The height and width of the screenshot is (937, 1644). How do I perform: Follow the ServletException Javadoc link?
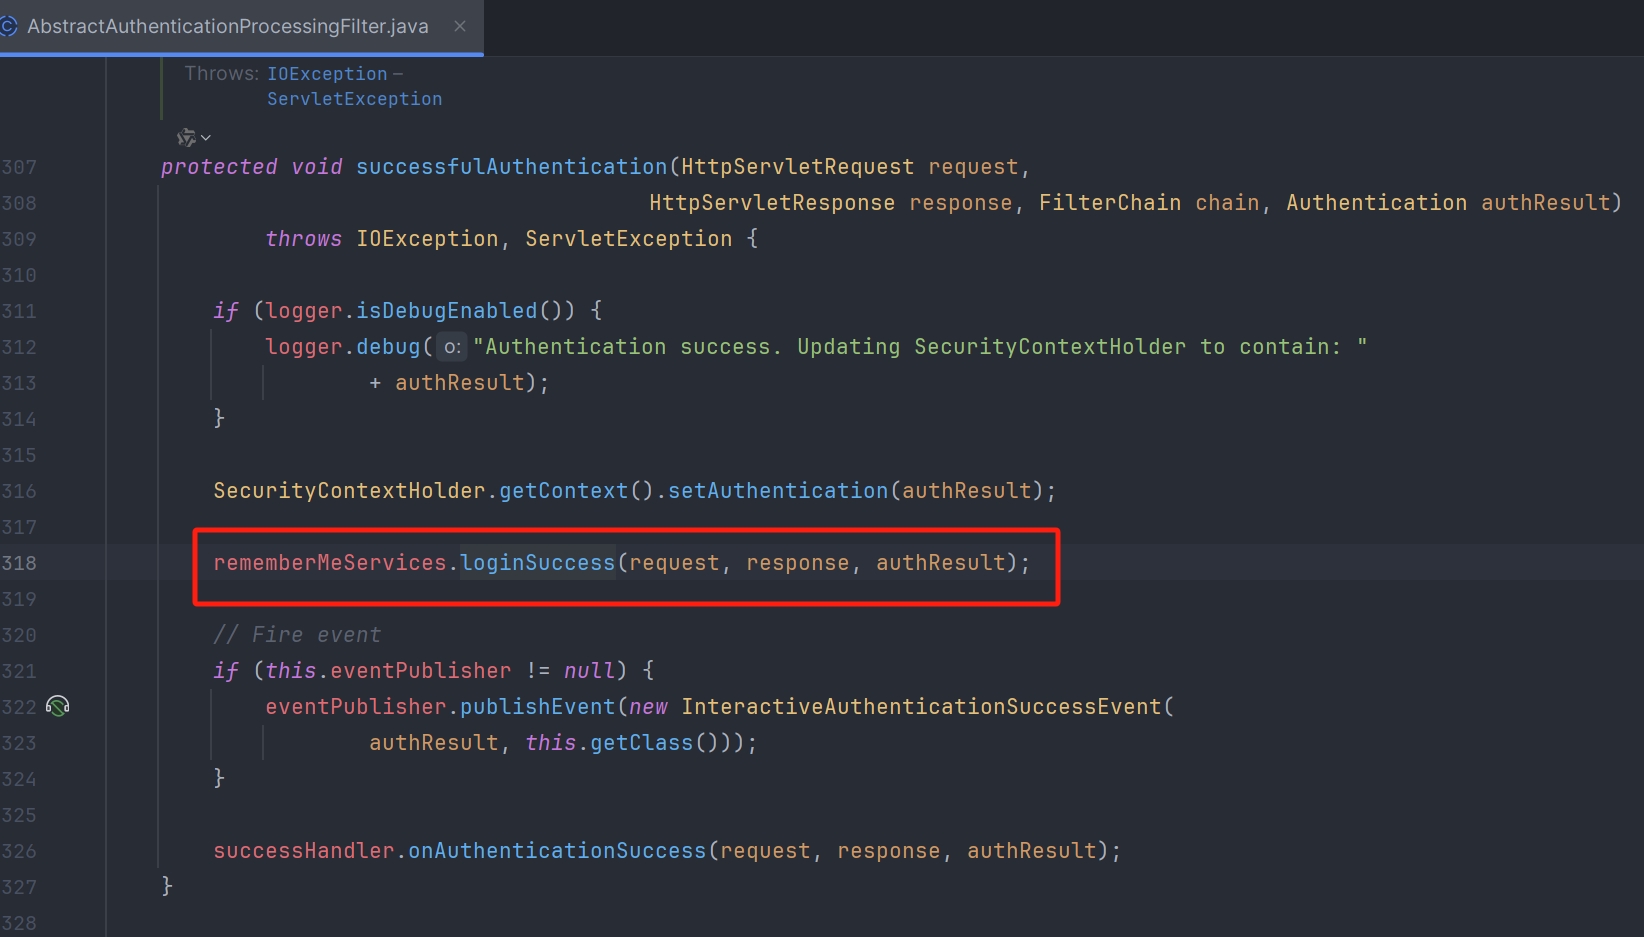pyautogui.click(x=354, y=99)
